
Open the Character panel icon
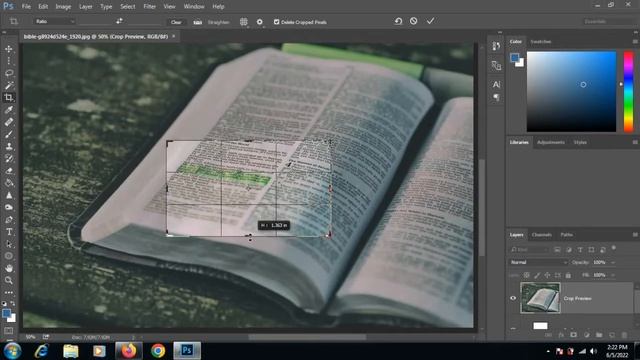496,84
